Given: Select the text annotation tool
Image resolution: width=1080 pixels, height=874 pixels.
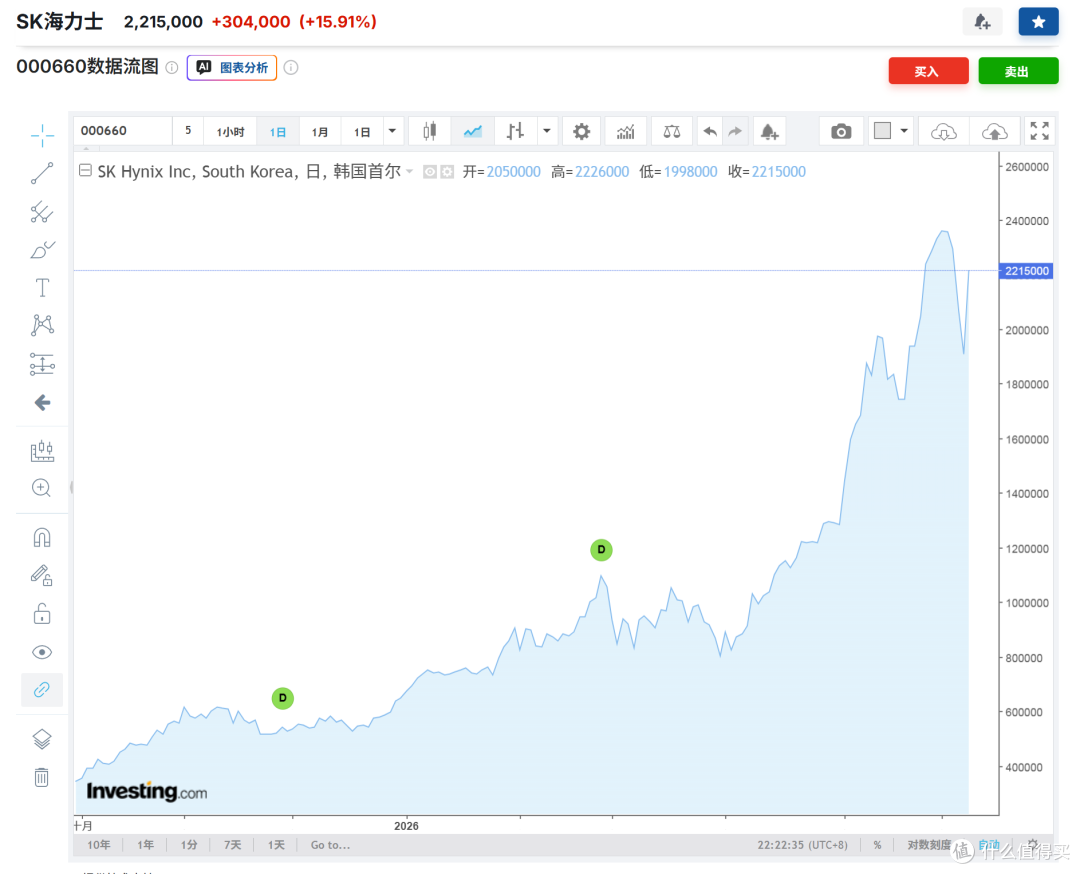Looking at the screenshot, I should coord(42,288).
